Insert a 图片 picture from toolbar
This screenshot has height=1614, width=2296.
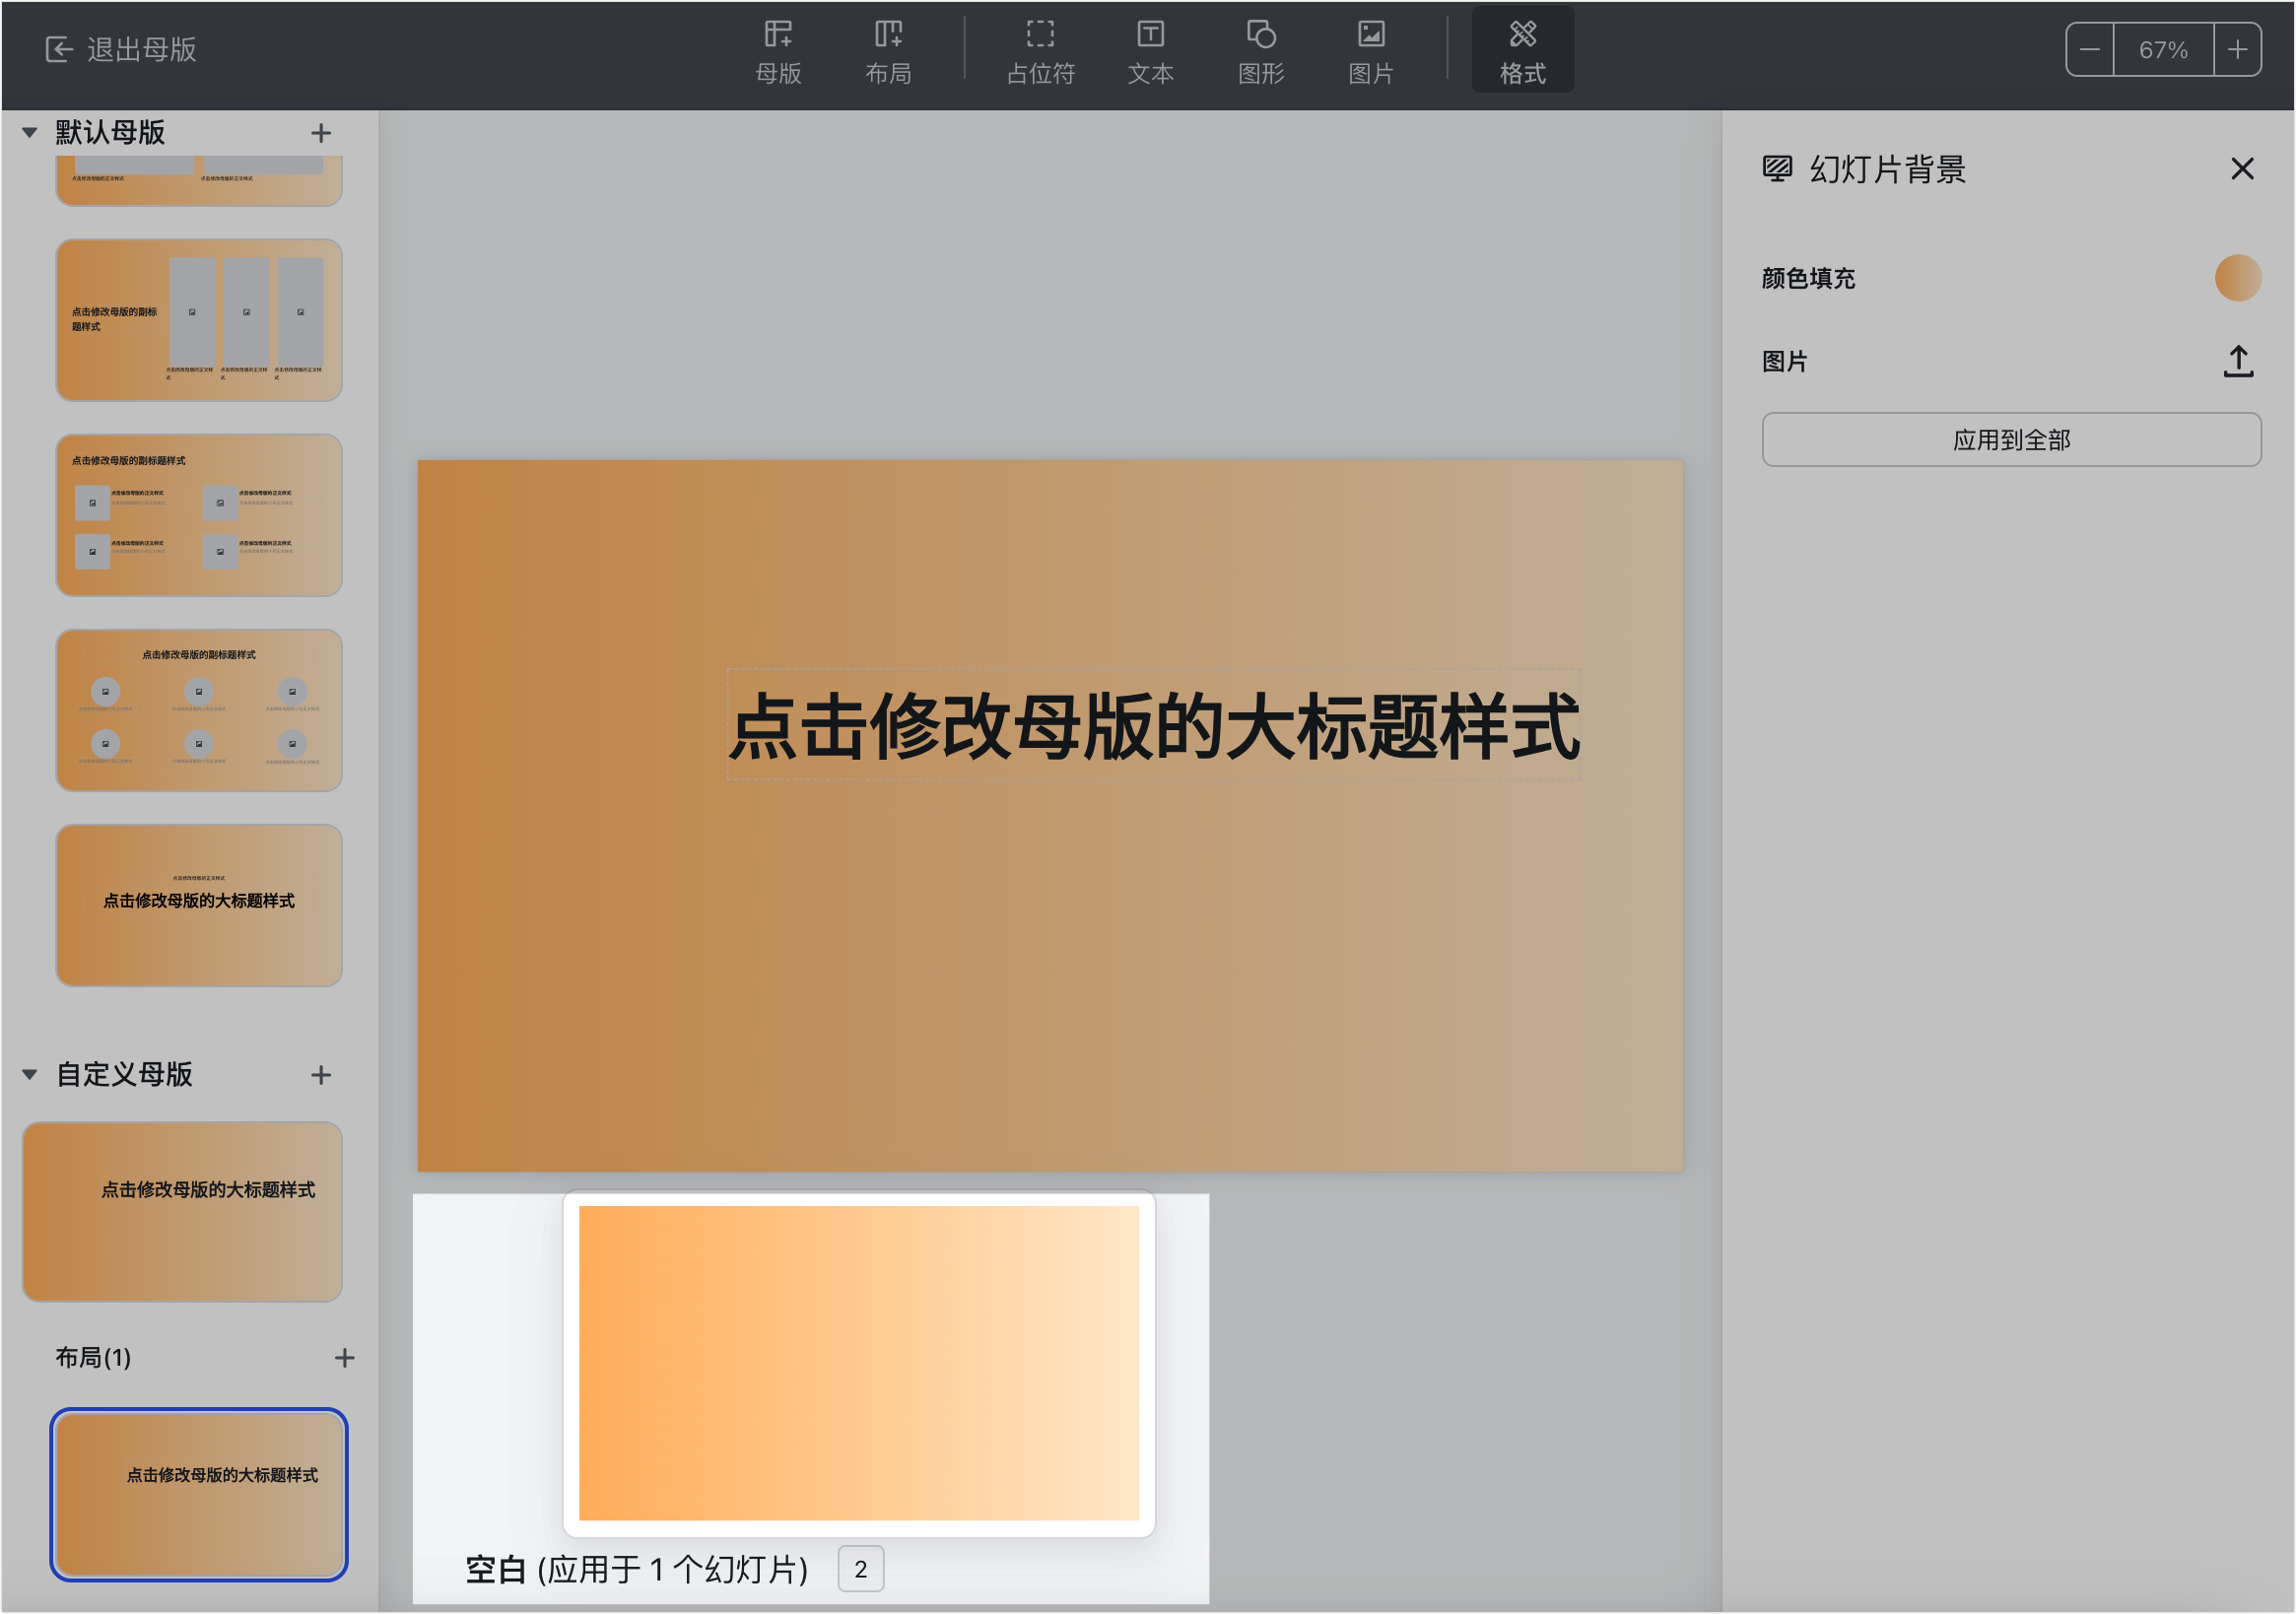1370,51
